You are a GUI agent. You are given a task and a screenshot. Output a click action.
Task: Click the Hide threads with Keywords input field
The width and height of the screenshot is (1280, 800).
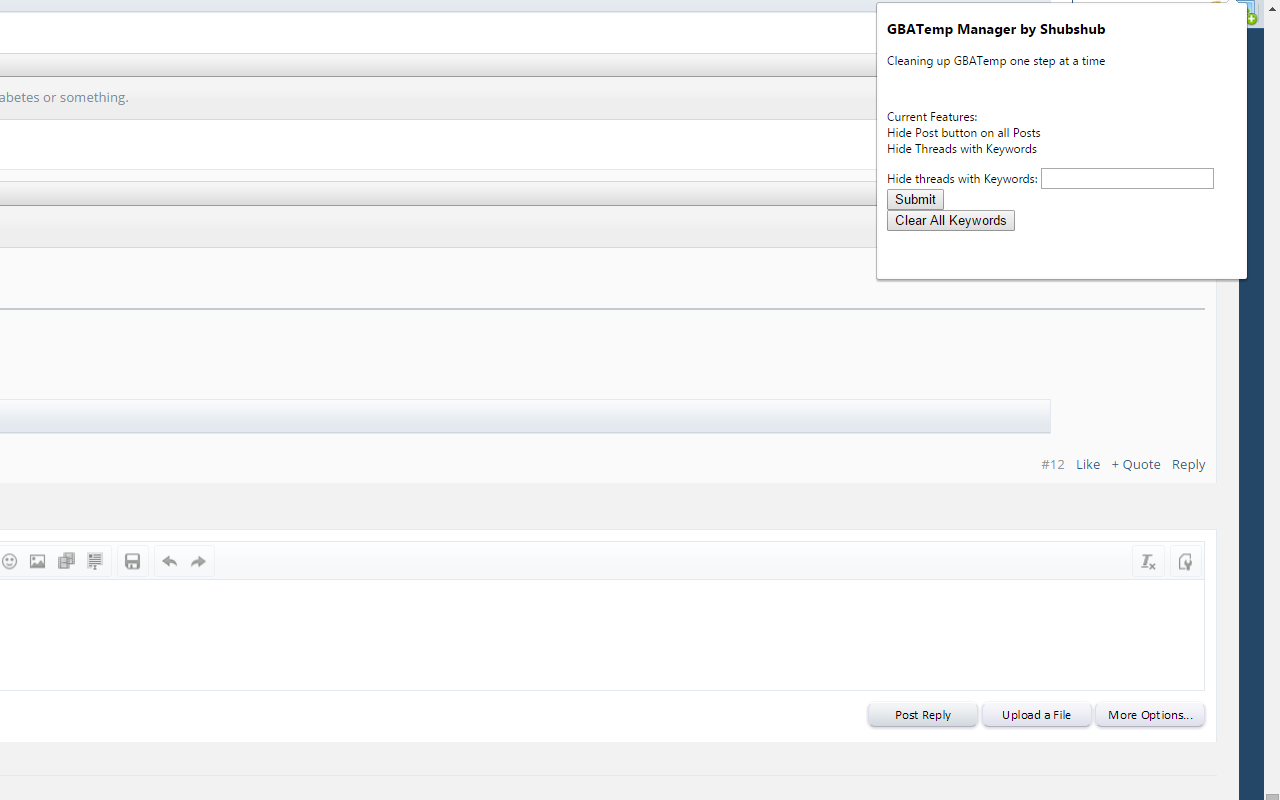(1127, 178)
